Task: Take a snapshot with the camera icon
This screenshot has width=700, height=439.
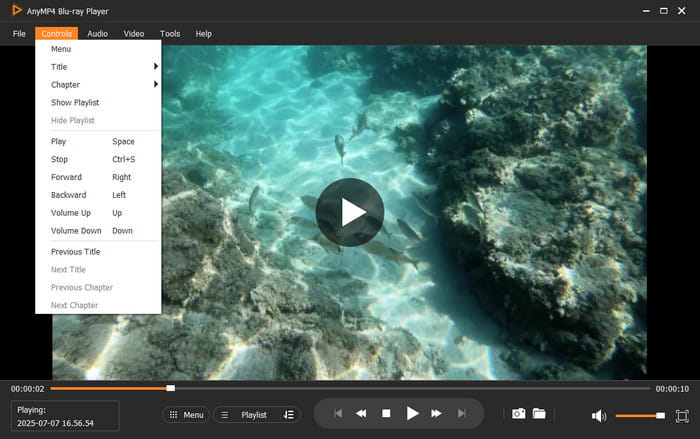Action: coord(518,414)
